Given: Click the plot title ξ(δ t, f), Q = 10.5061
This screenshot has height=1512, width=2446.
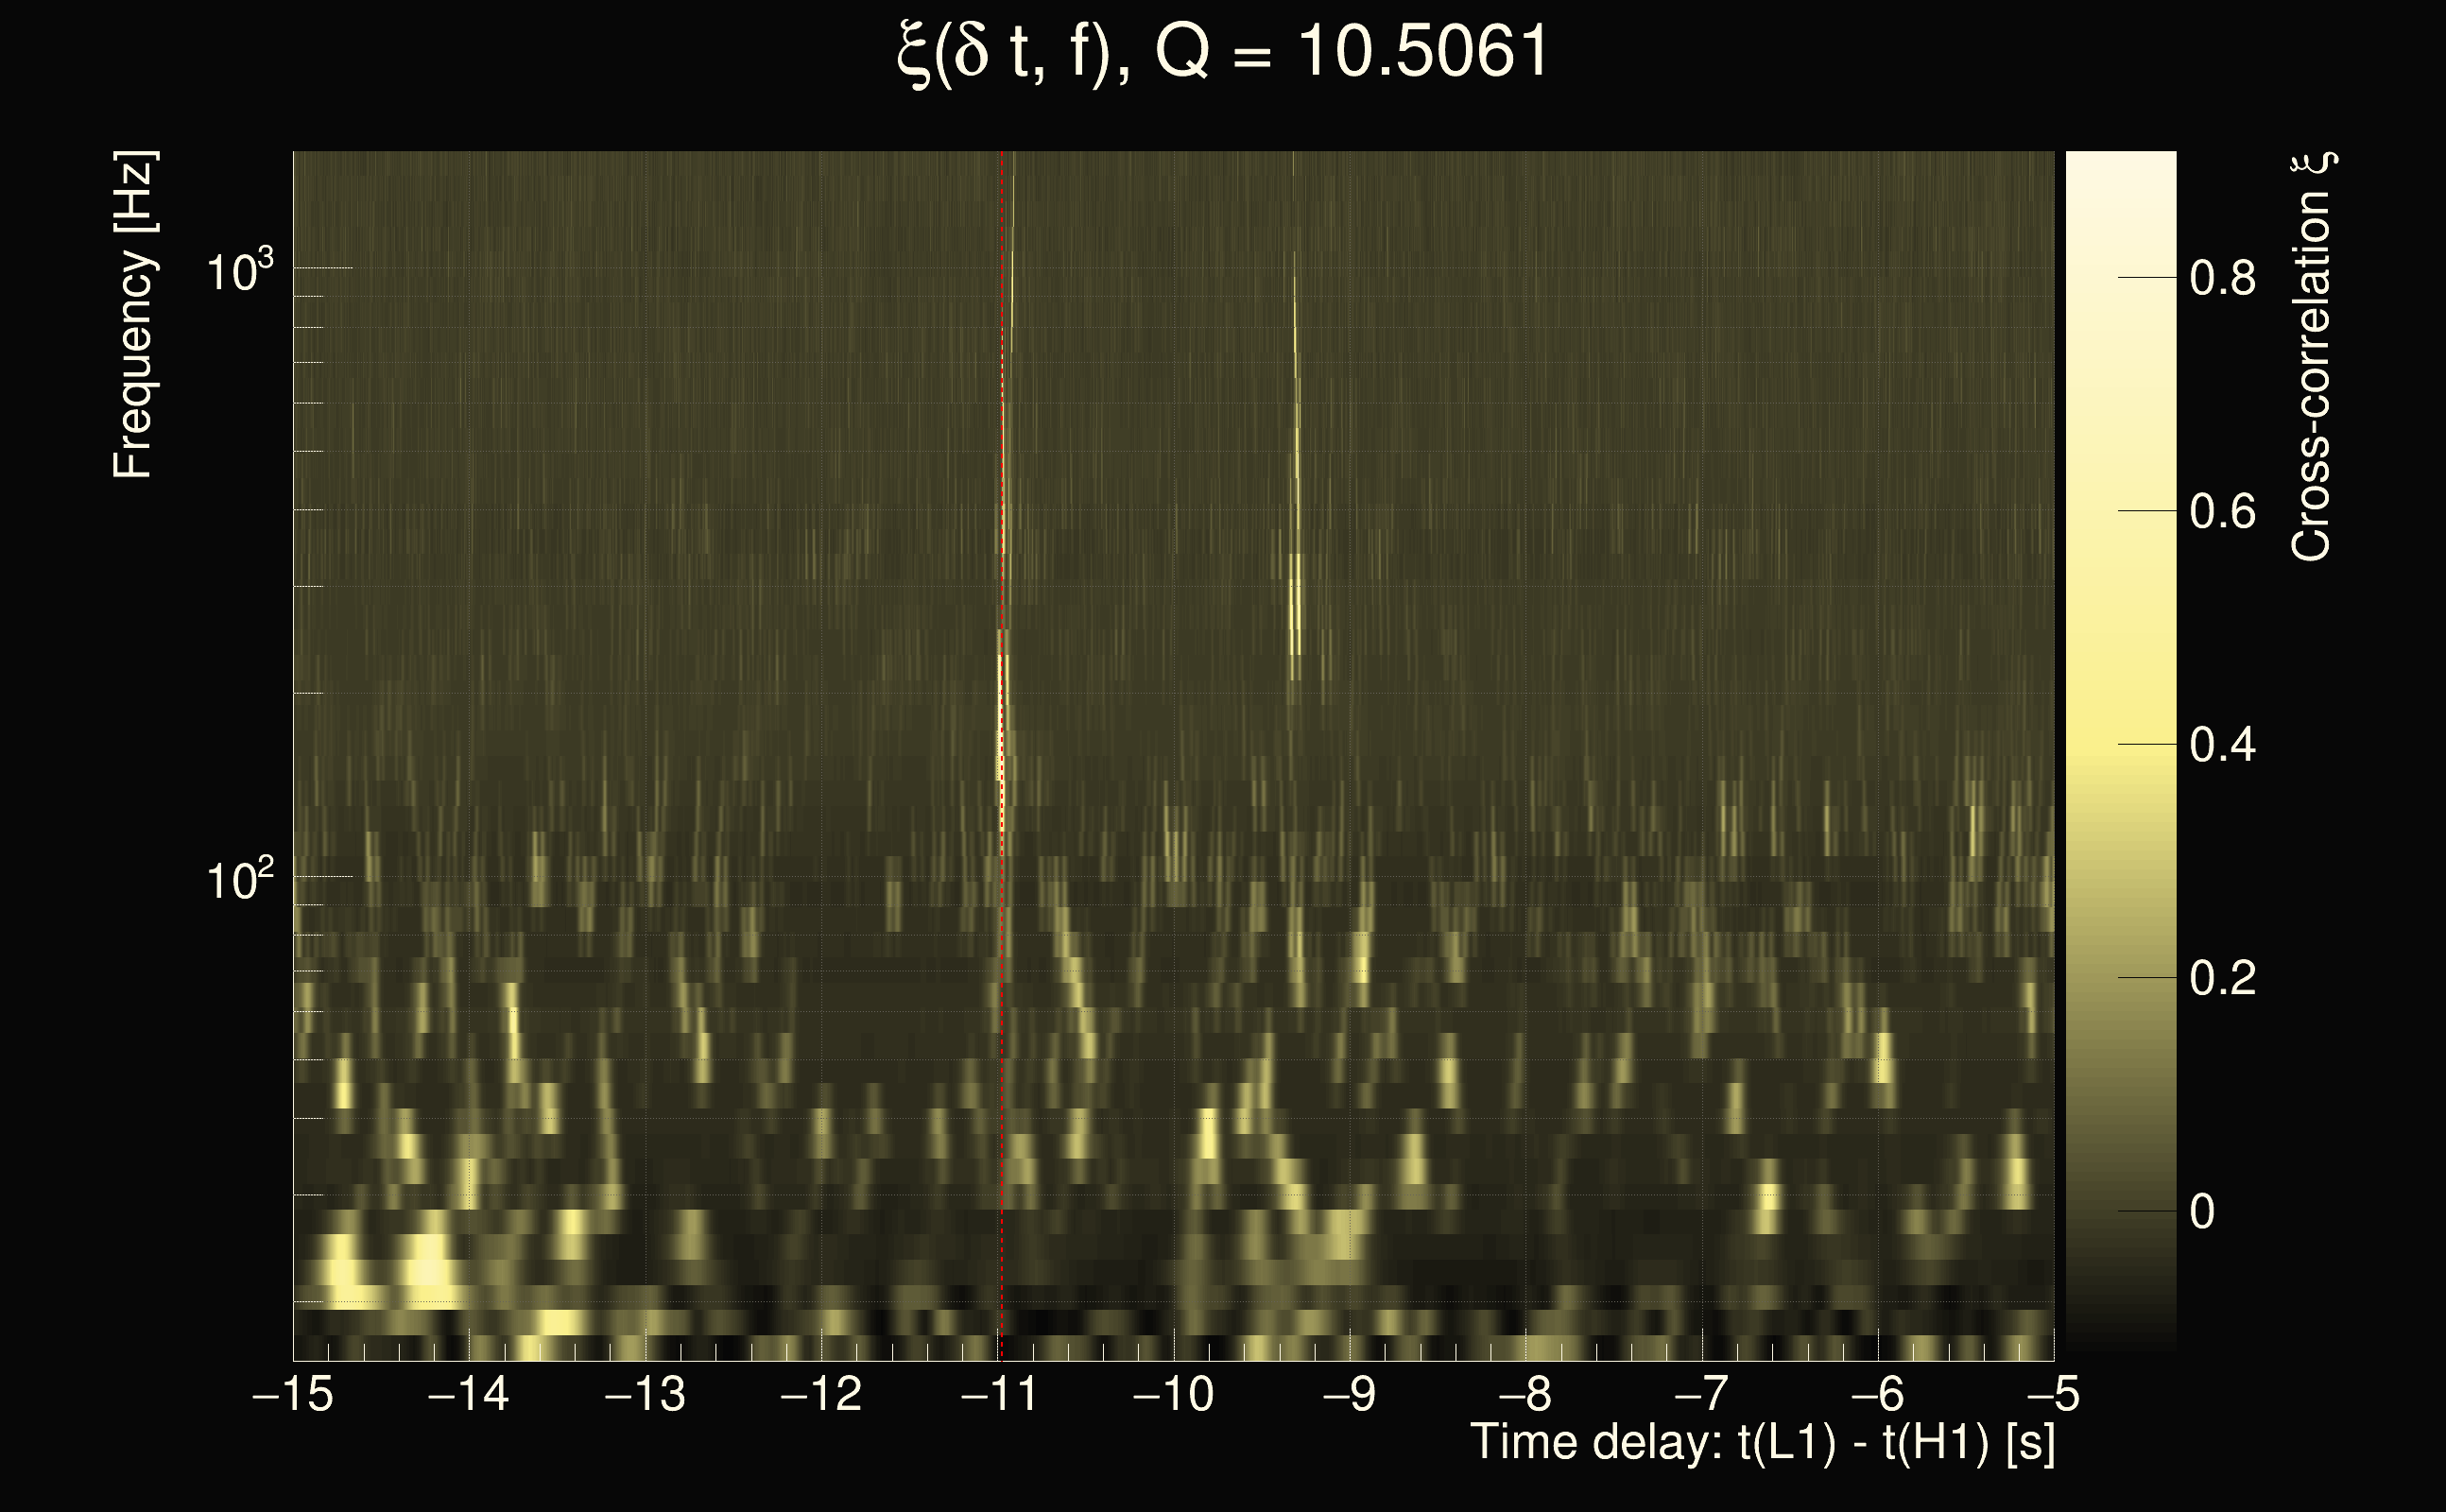Looking at the screenshot, I should (1222, 52).
